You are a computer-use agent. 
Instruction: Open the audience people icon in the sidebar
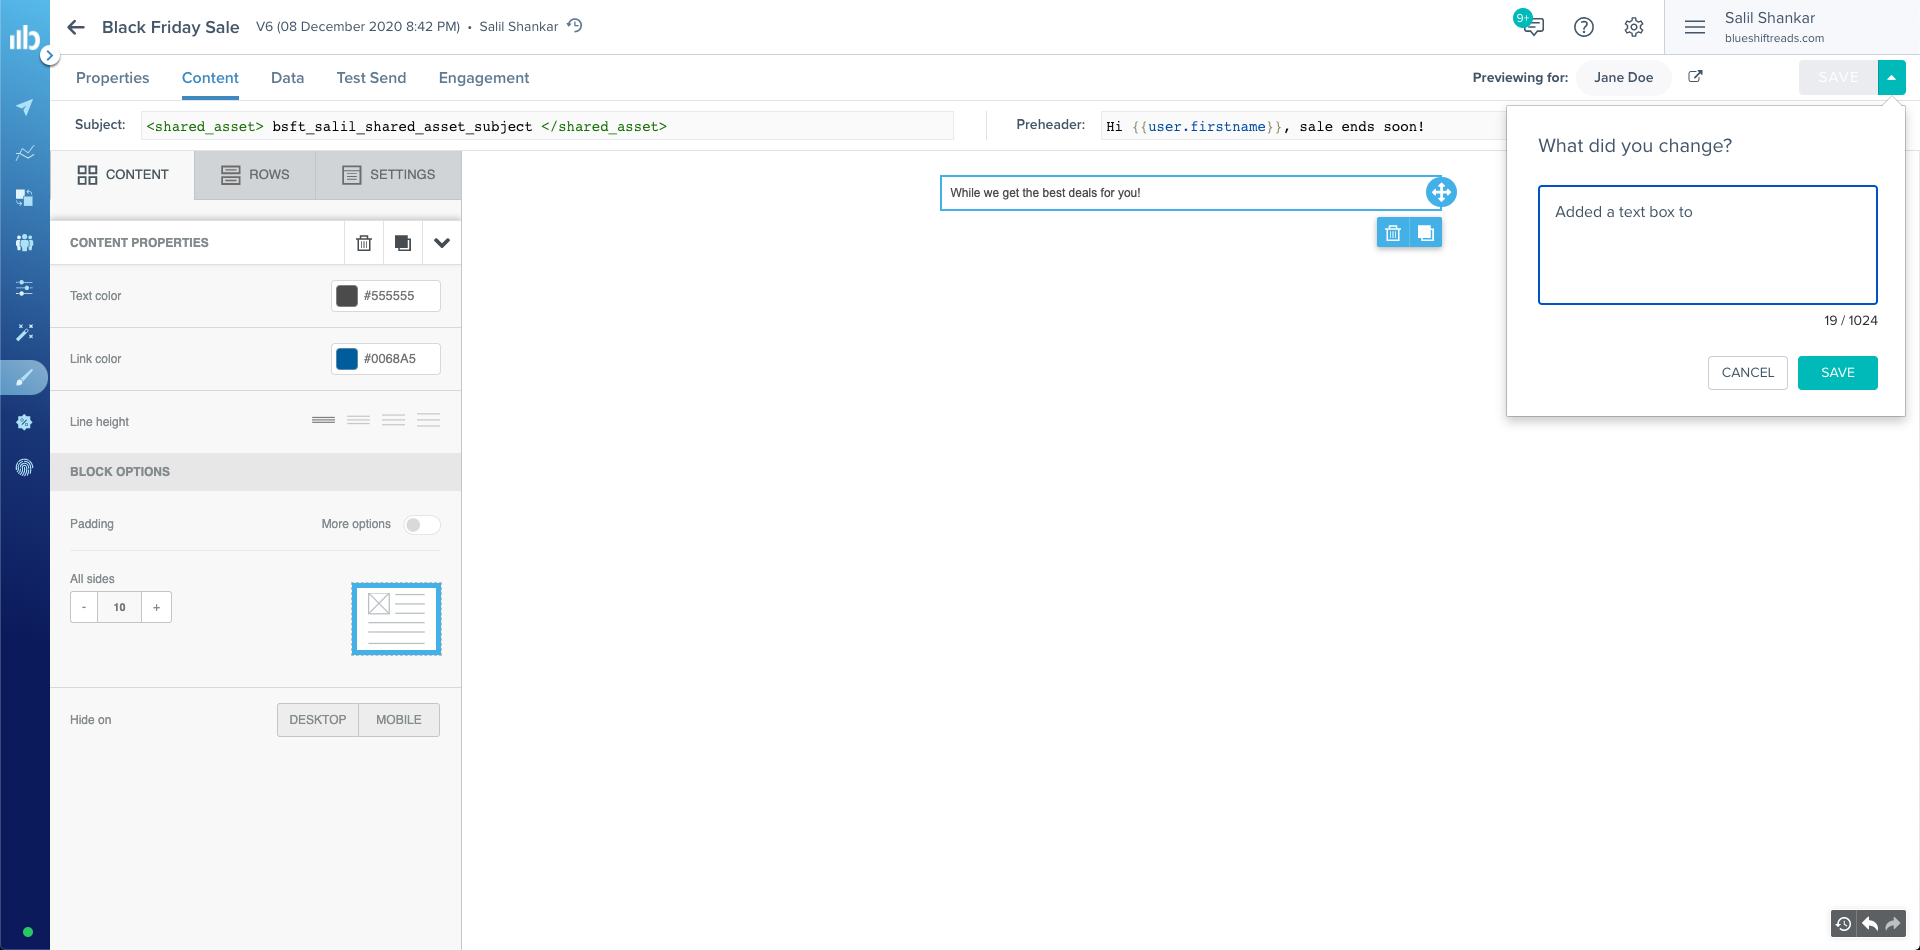(x=25, y=243)
